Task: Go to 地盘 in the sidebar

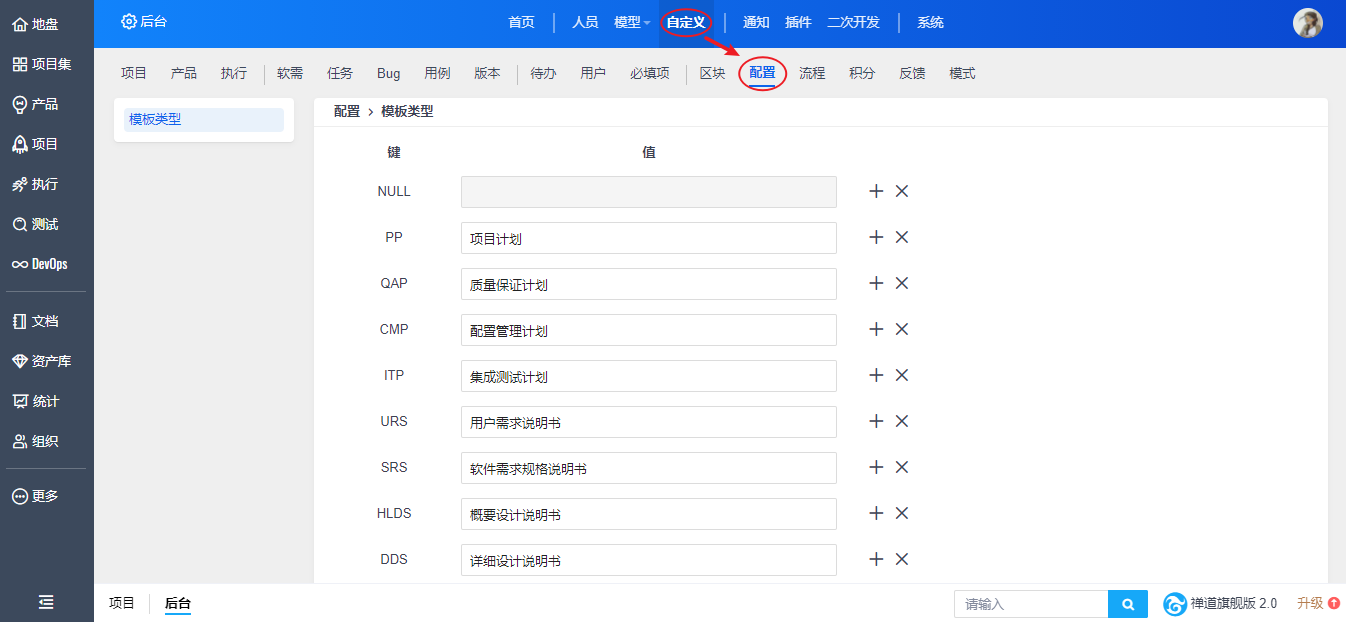Action: (x=36, y=24)
